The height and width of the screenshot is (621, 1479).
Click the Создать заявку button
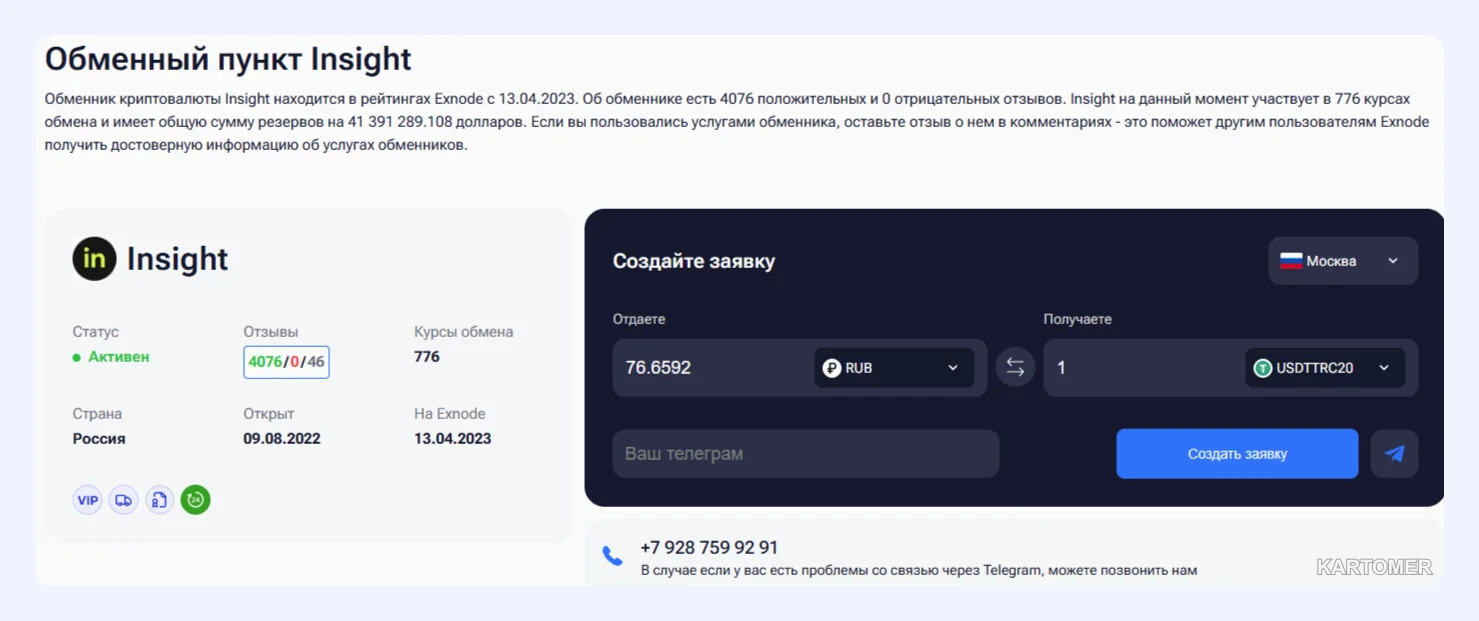tap(1237, 454)
